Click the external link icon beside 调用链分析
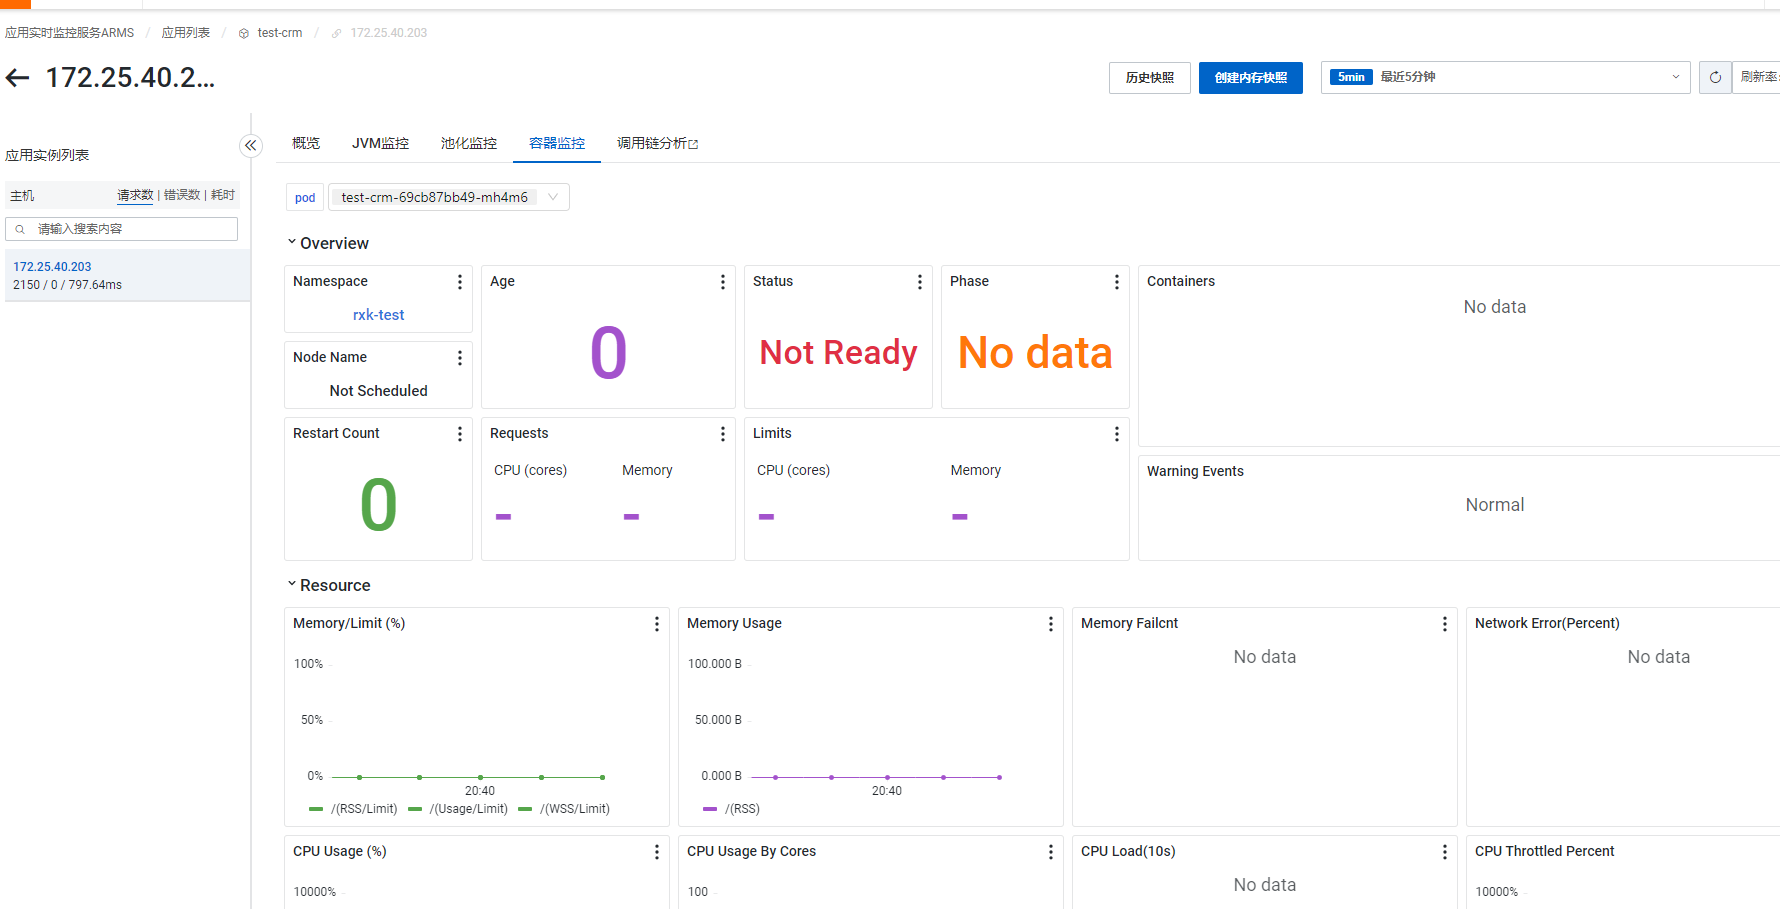This screenshot has height=909, width=1780. click(x=694, y=145)
